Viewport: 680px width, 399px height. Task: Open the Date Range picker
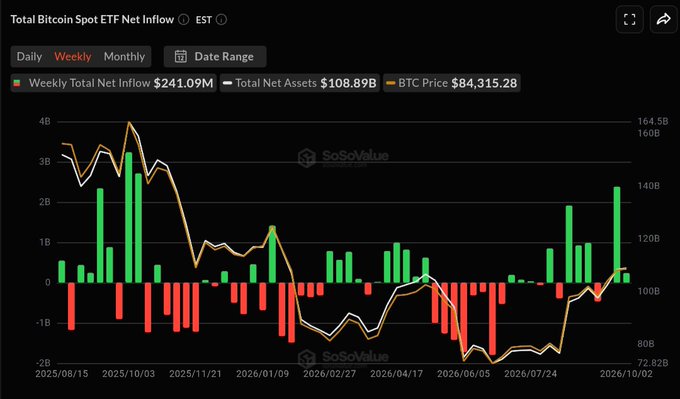click(215, 56)
